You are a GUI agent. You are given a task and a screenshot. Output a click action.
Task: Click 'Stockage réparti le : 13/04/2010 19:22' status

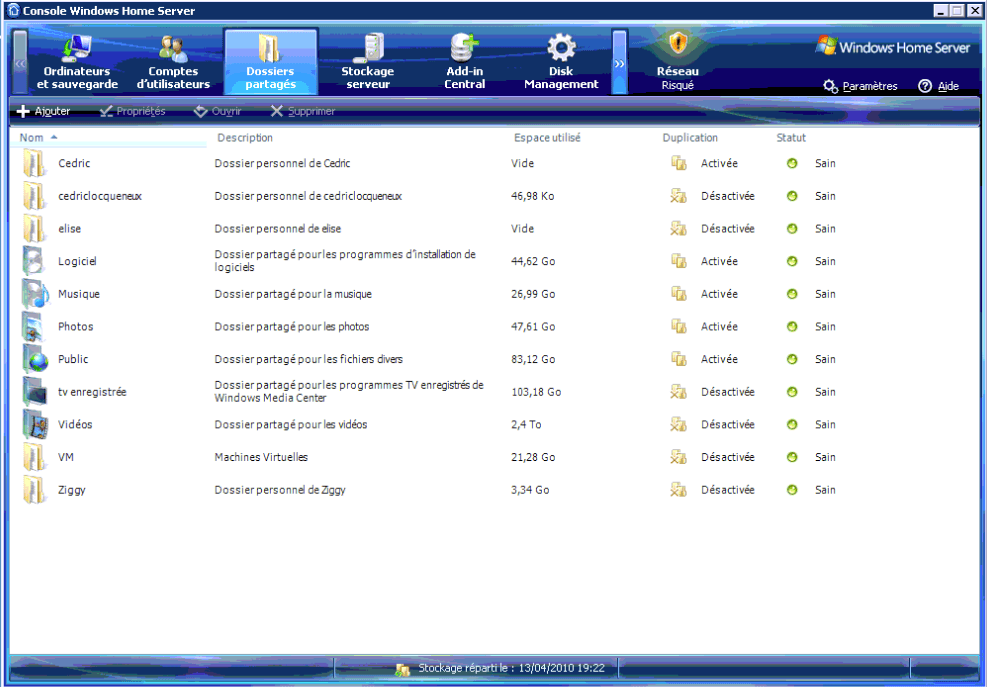[x=512, y=668]
